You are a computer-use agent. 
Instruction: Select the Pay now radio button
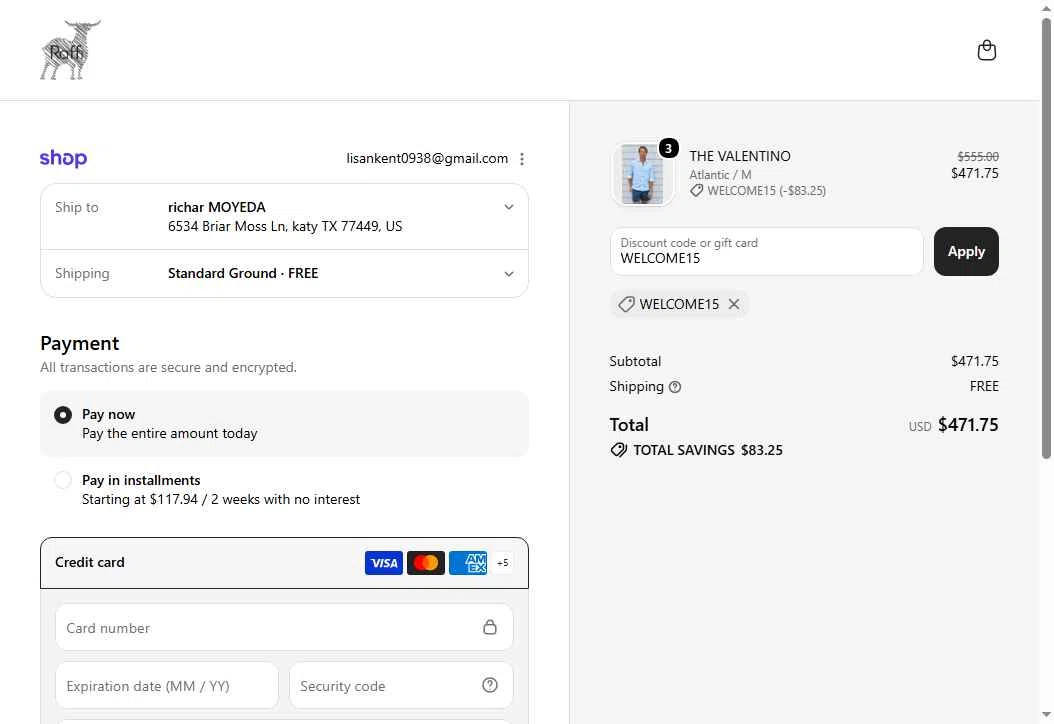point(63,415)
